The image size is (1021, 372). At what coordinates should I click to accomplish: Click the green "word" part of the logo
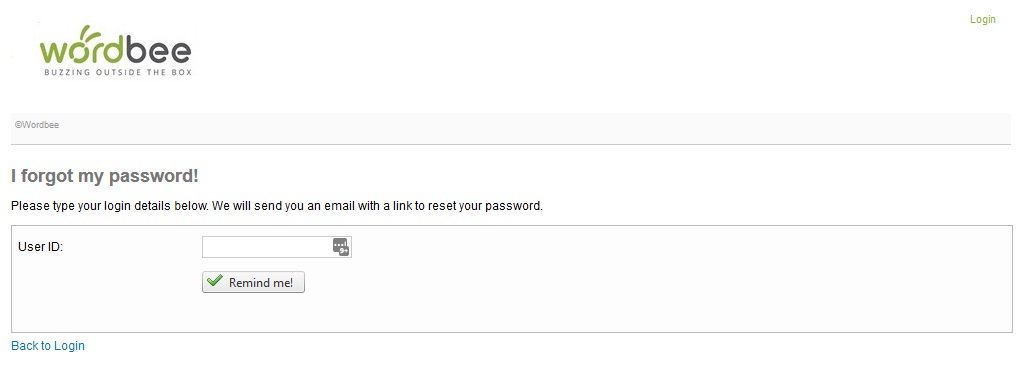pyautogui.click(x=79, y=51)
